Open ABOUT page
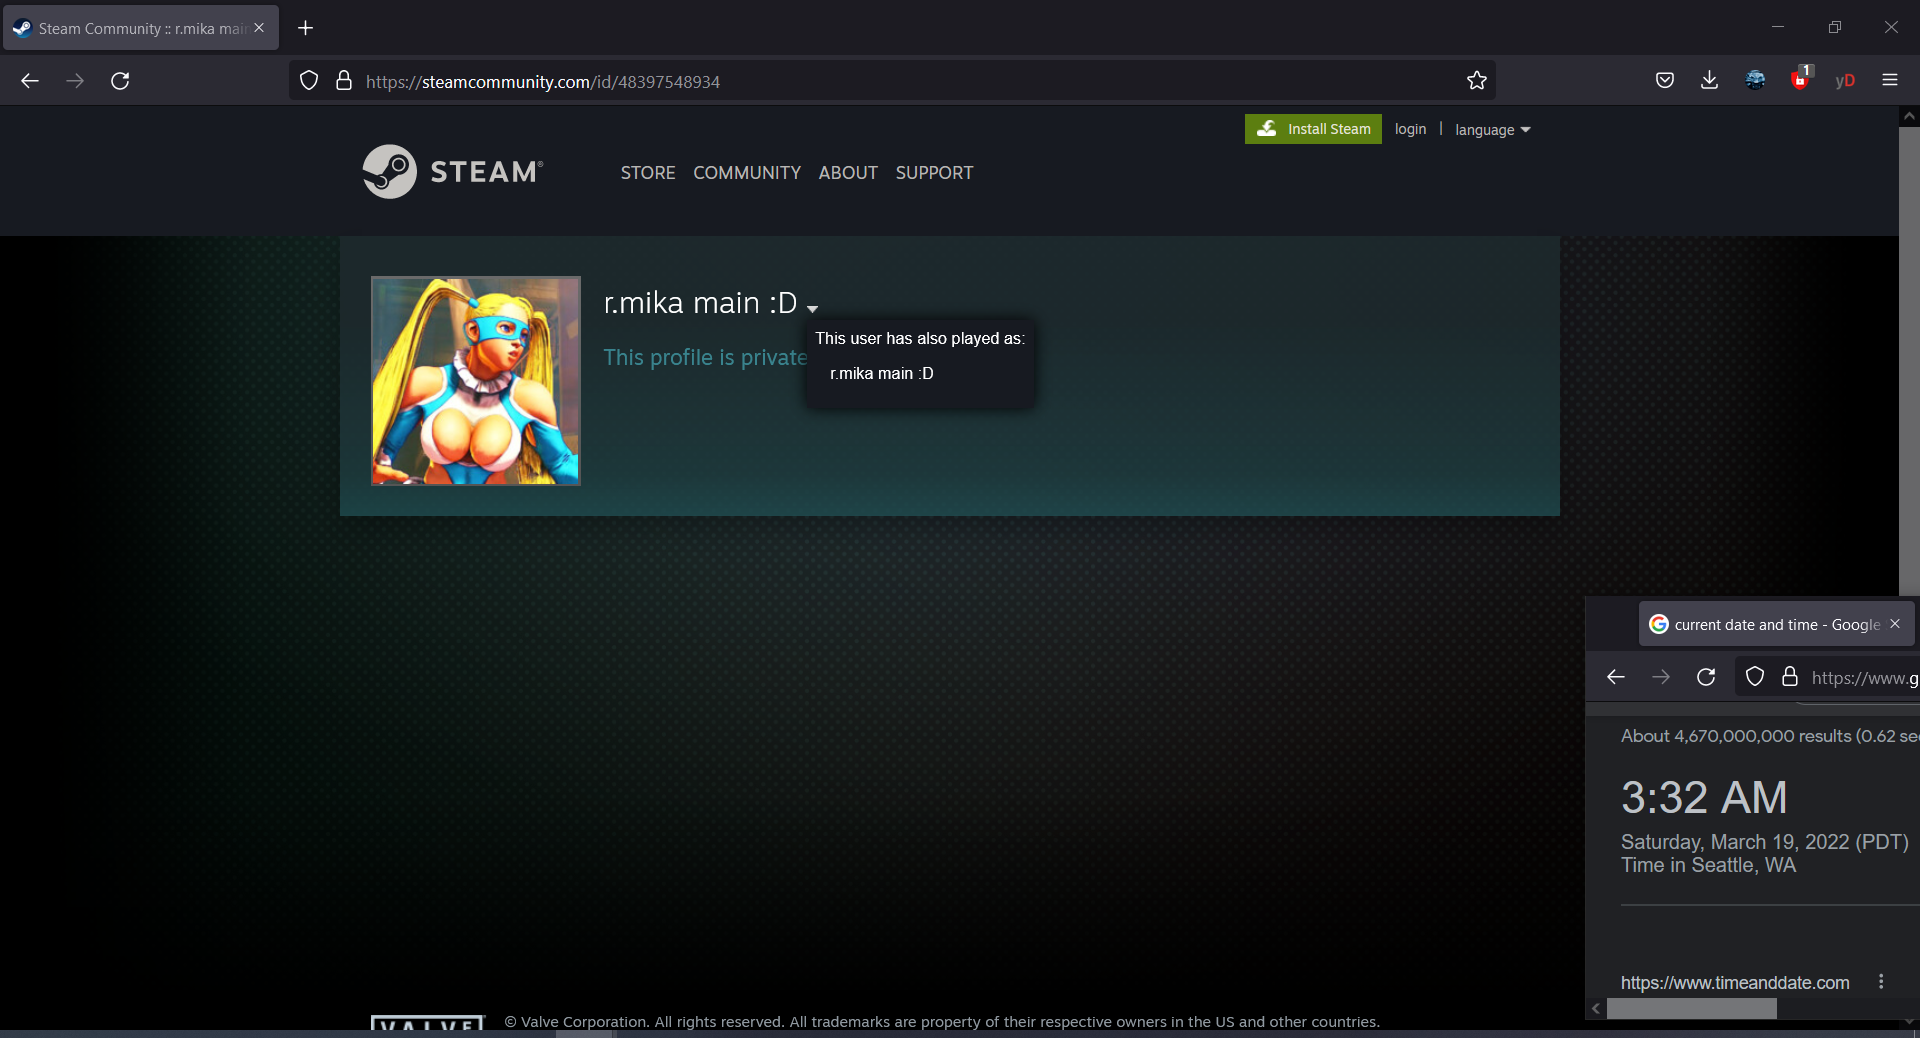The height and width of the screenshot is (1038, 1920). 848,173
